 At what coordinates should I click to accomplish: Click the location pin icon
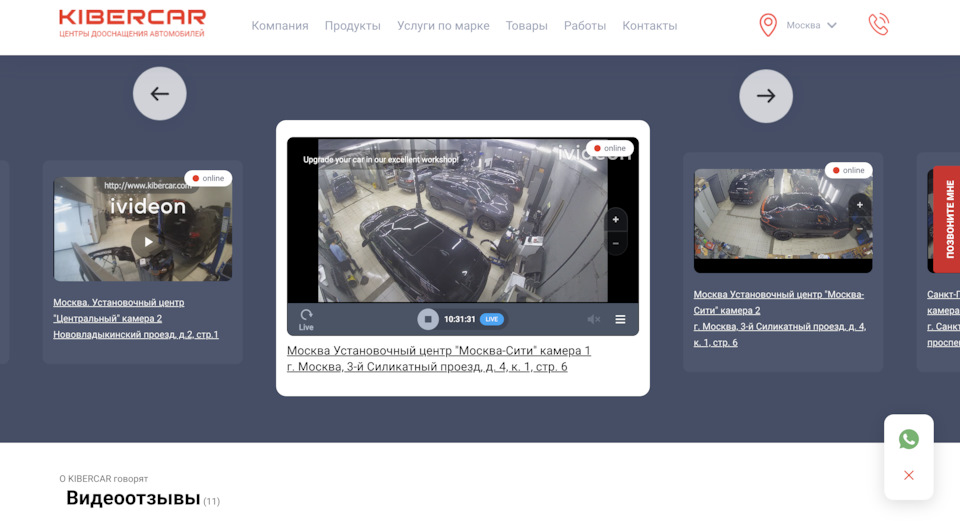tap(768, 25)
